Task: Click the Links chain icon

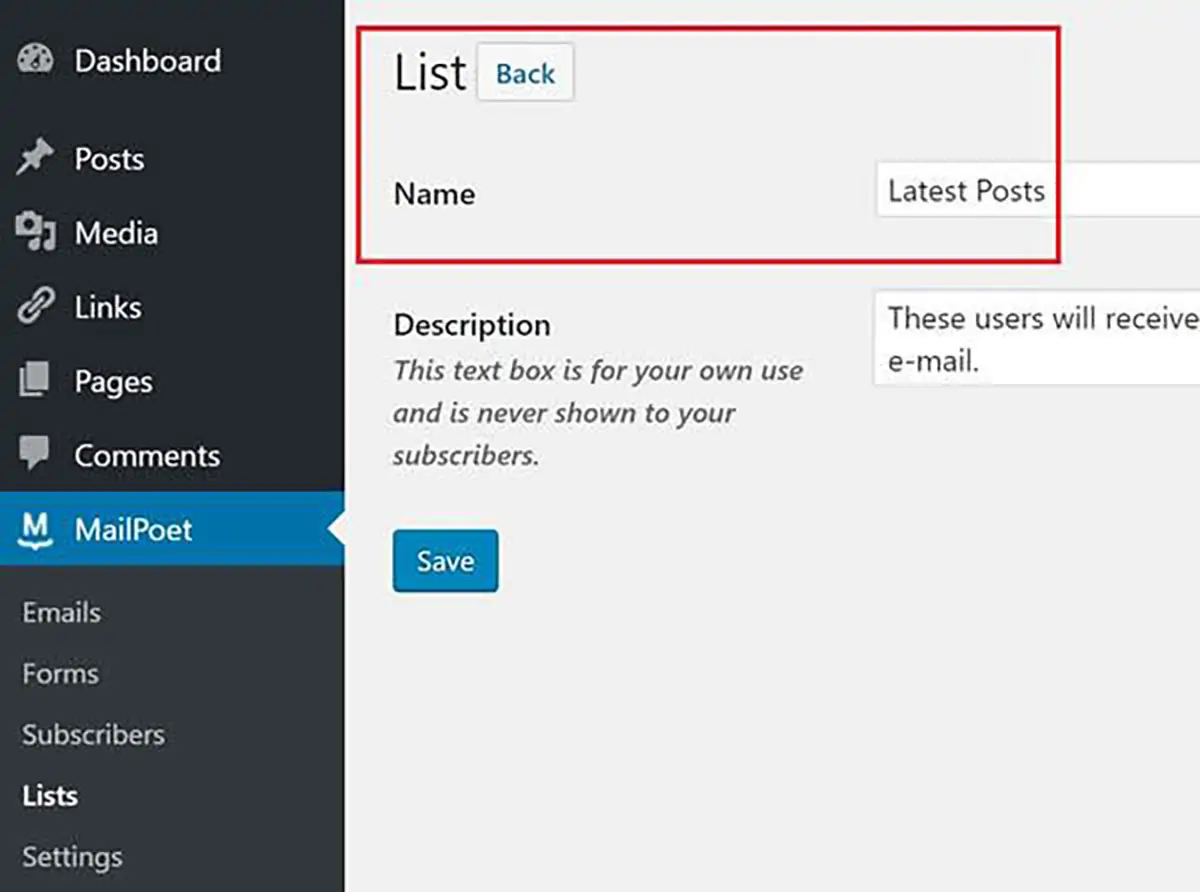Action: [x=35, y=307]
